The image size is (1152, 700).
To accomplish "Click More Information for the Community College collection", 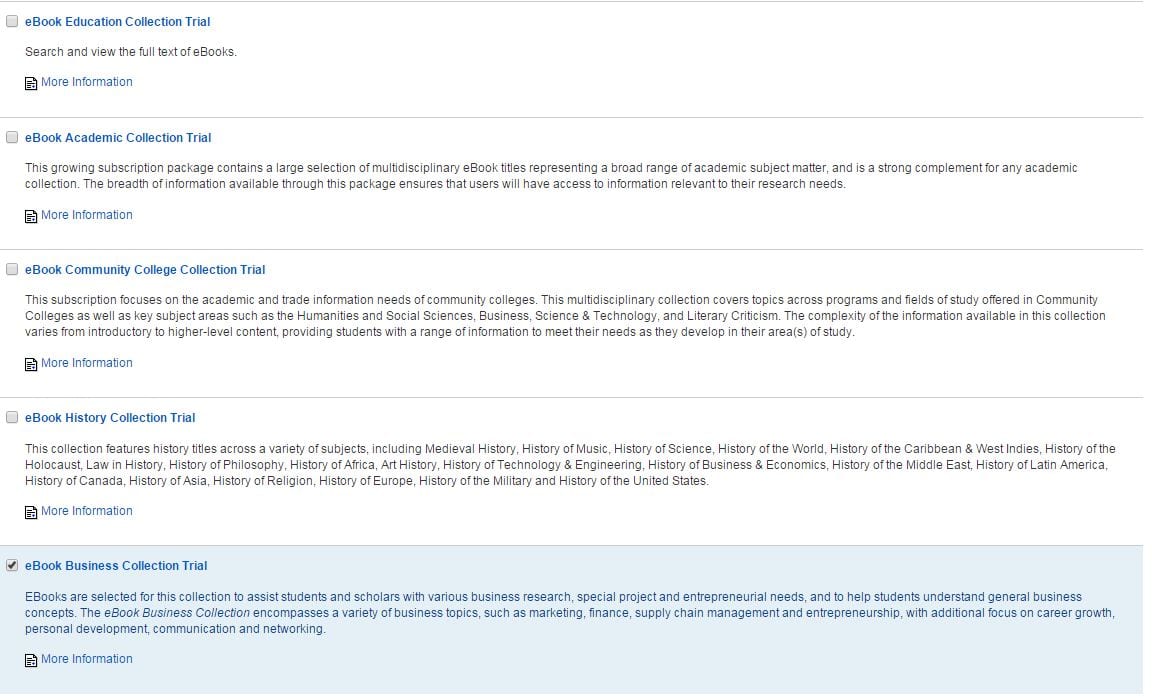I will click(87, 362).
